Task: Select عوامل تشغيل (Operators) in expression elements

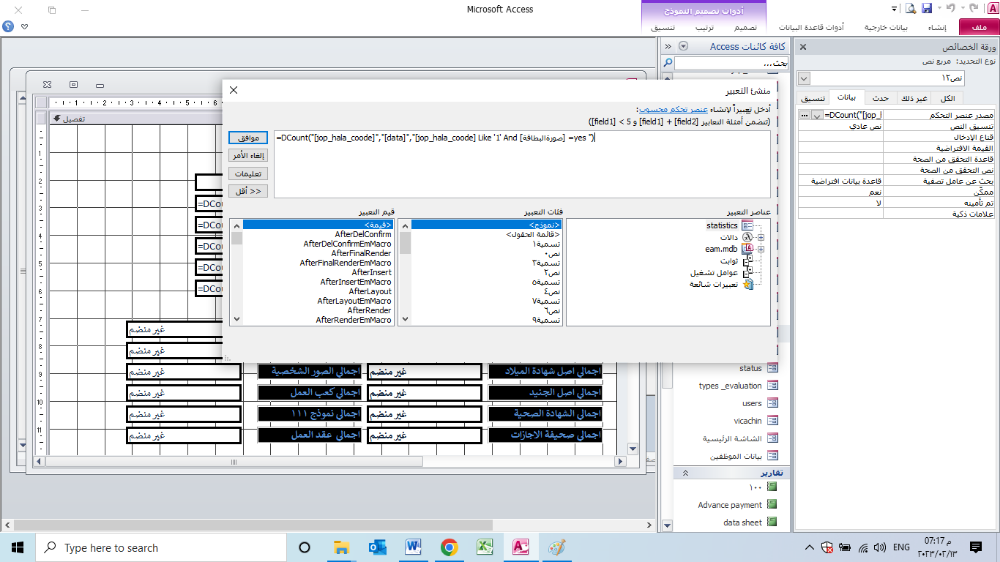Action: tap(714, 273)
